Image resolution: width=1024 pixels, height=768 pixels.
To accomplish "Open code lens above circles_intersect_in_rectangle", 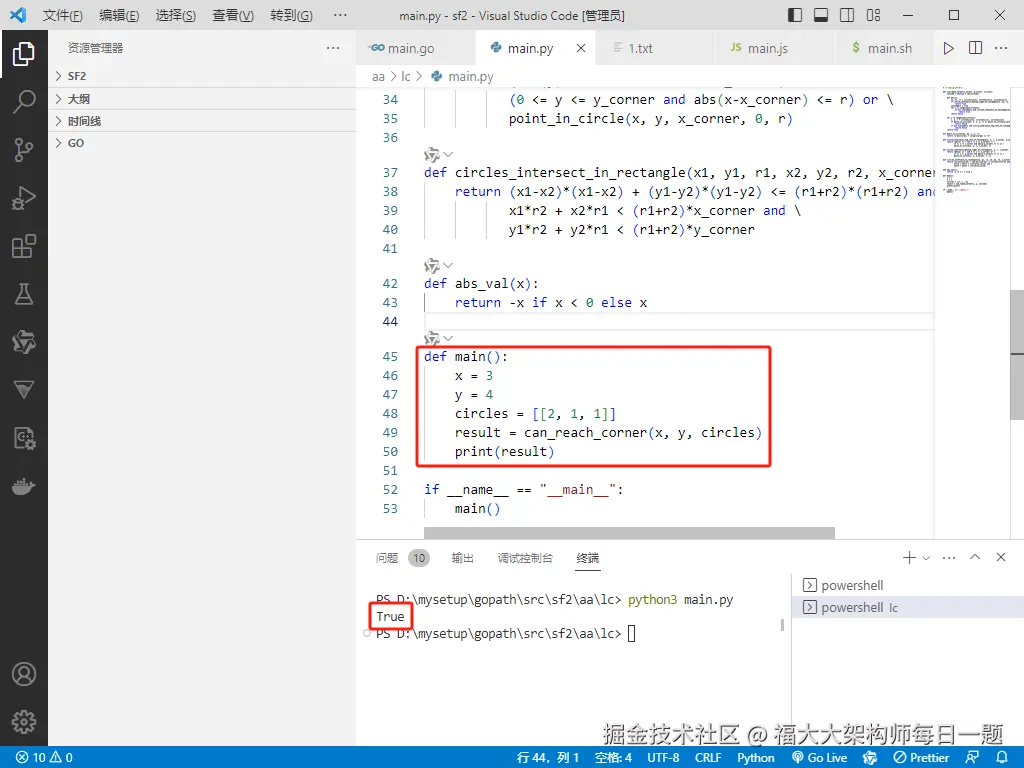I will coord(439,155).
